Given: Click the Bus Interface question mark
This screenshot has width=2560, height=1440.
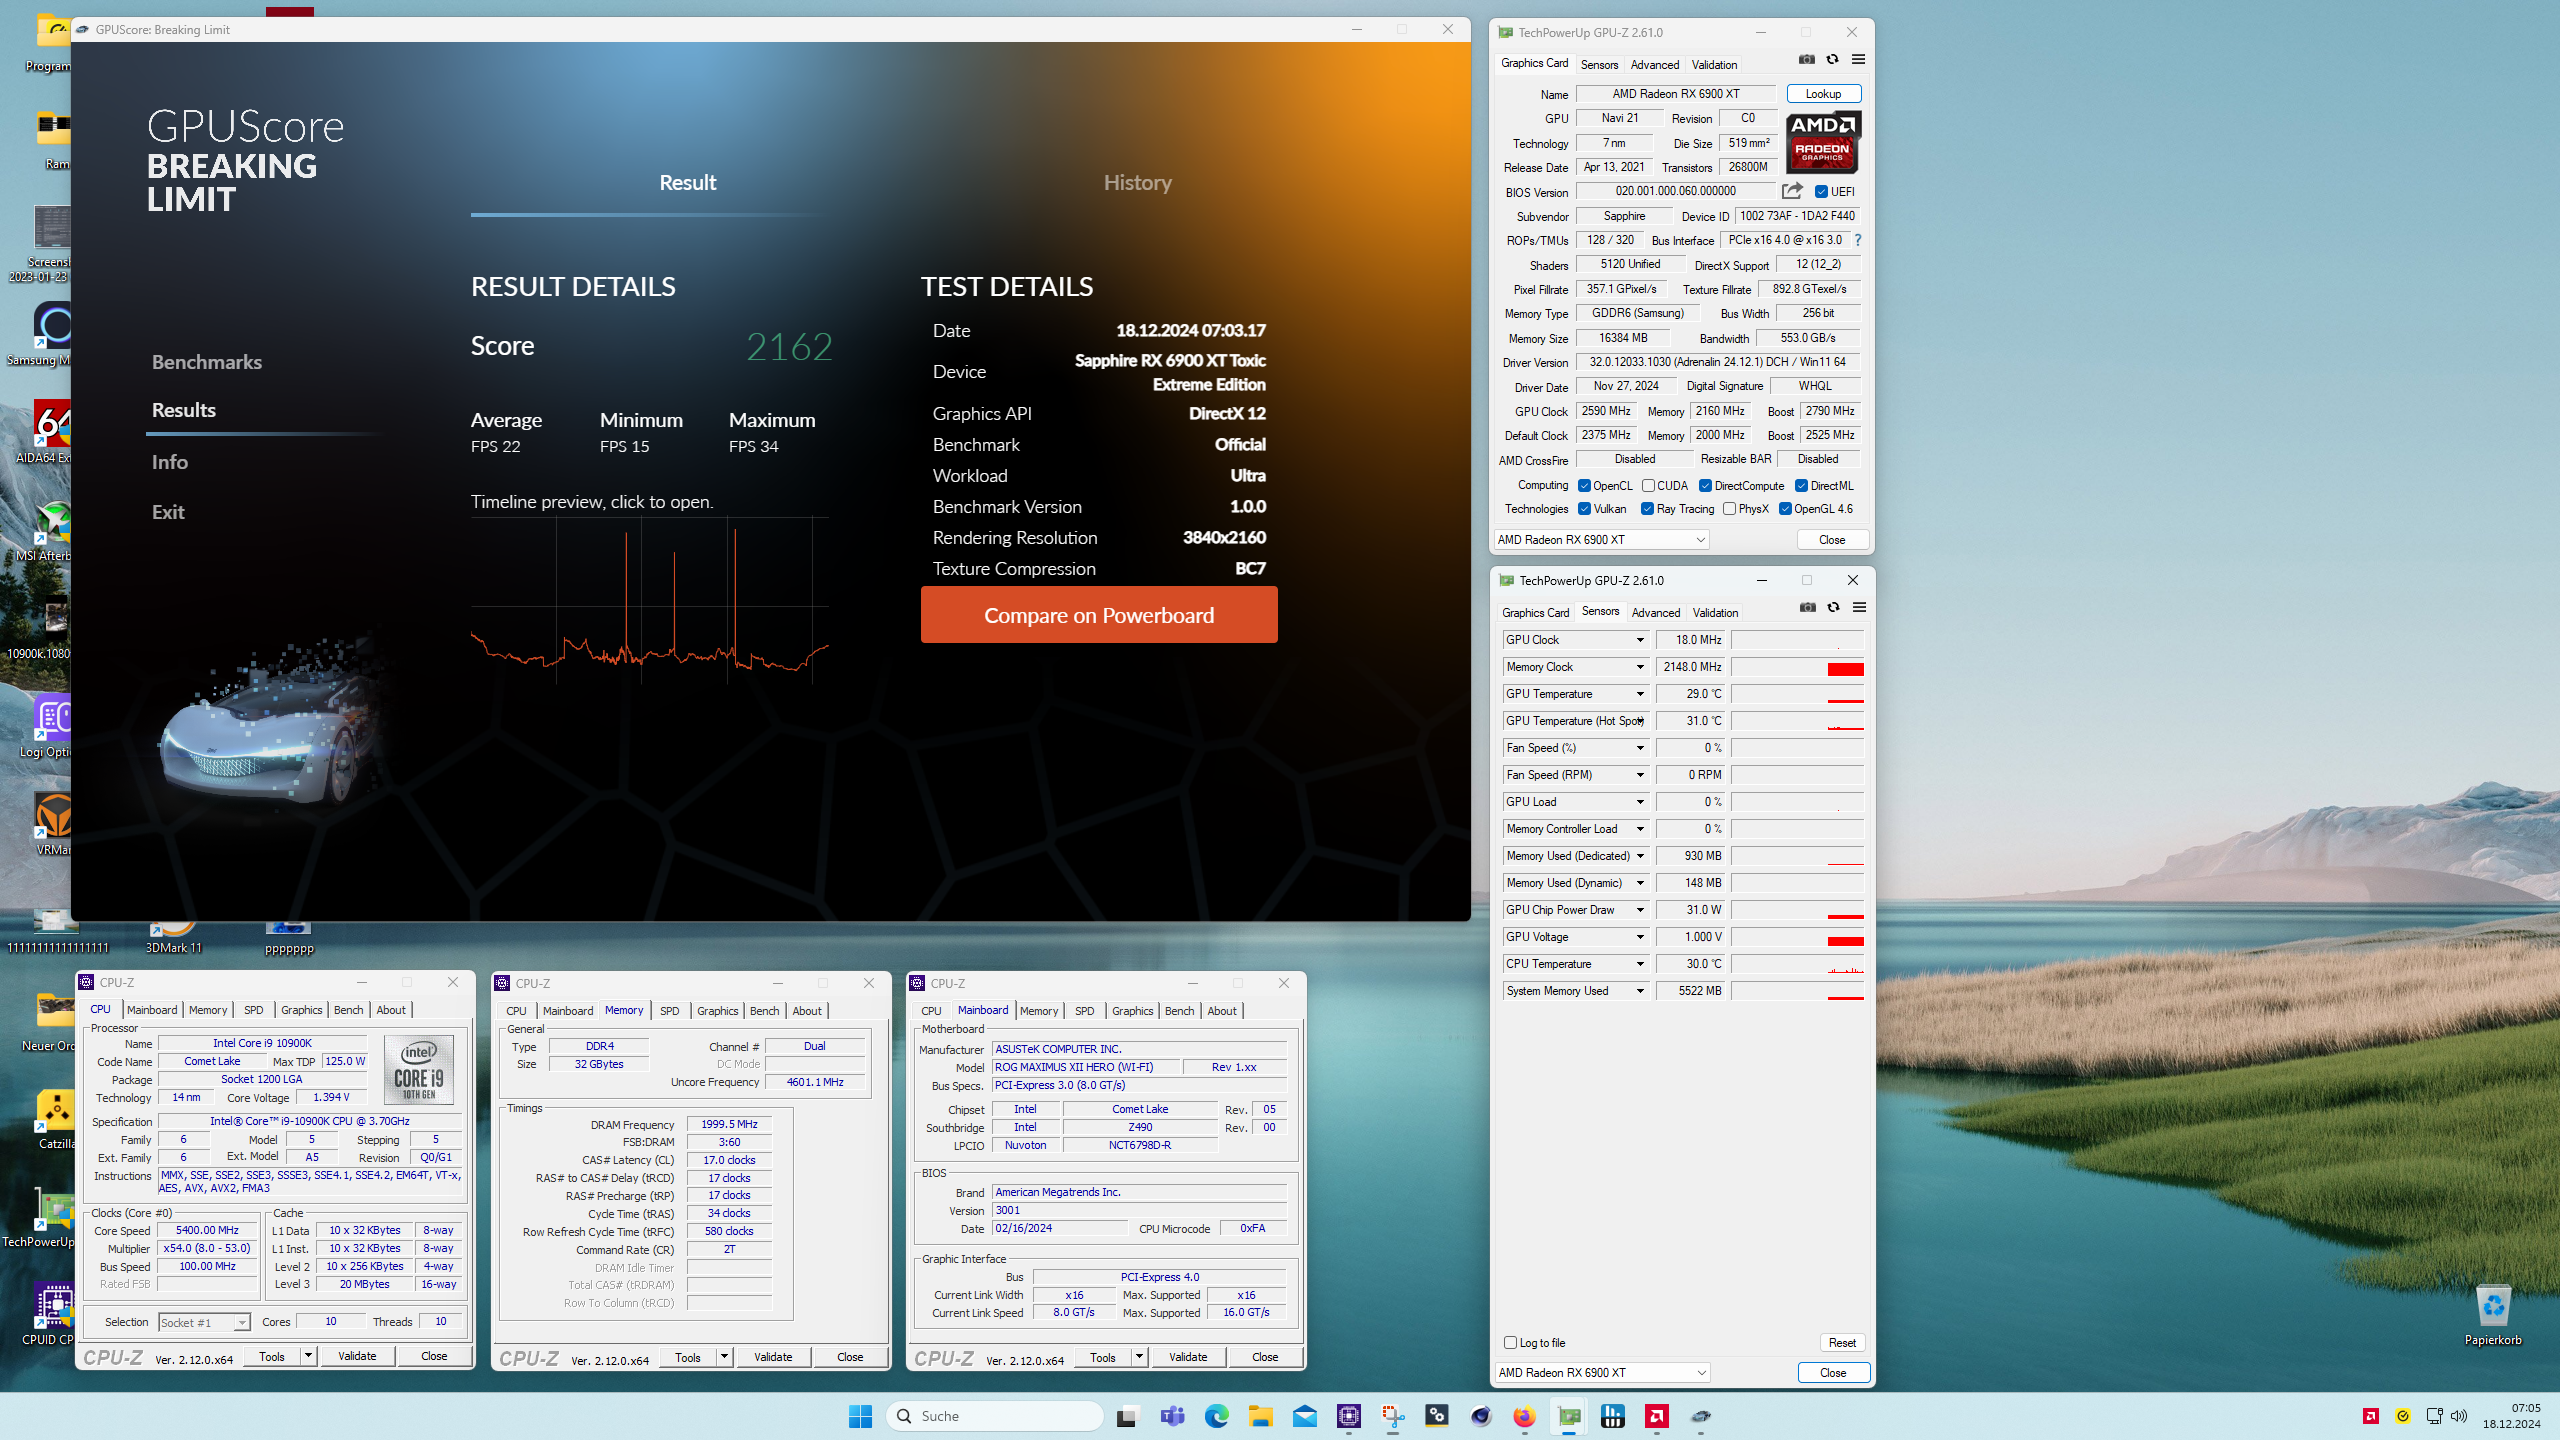Looking at the screenshot, I should tap(1858, 240).
